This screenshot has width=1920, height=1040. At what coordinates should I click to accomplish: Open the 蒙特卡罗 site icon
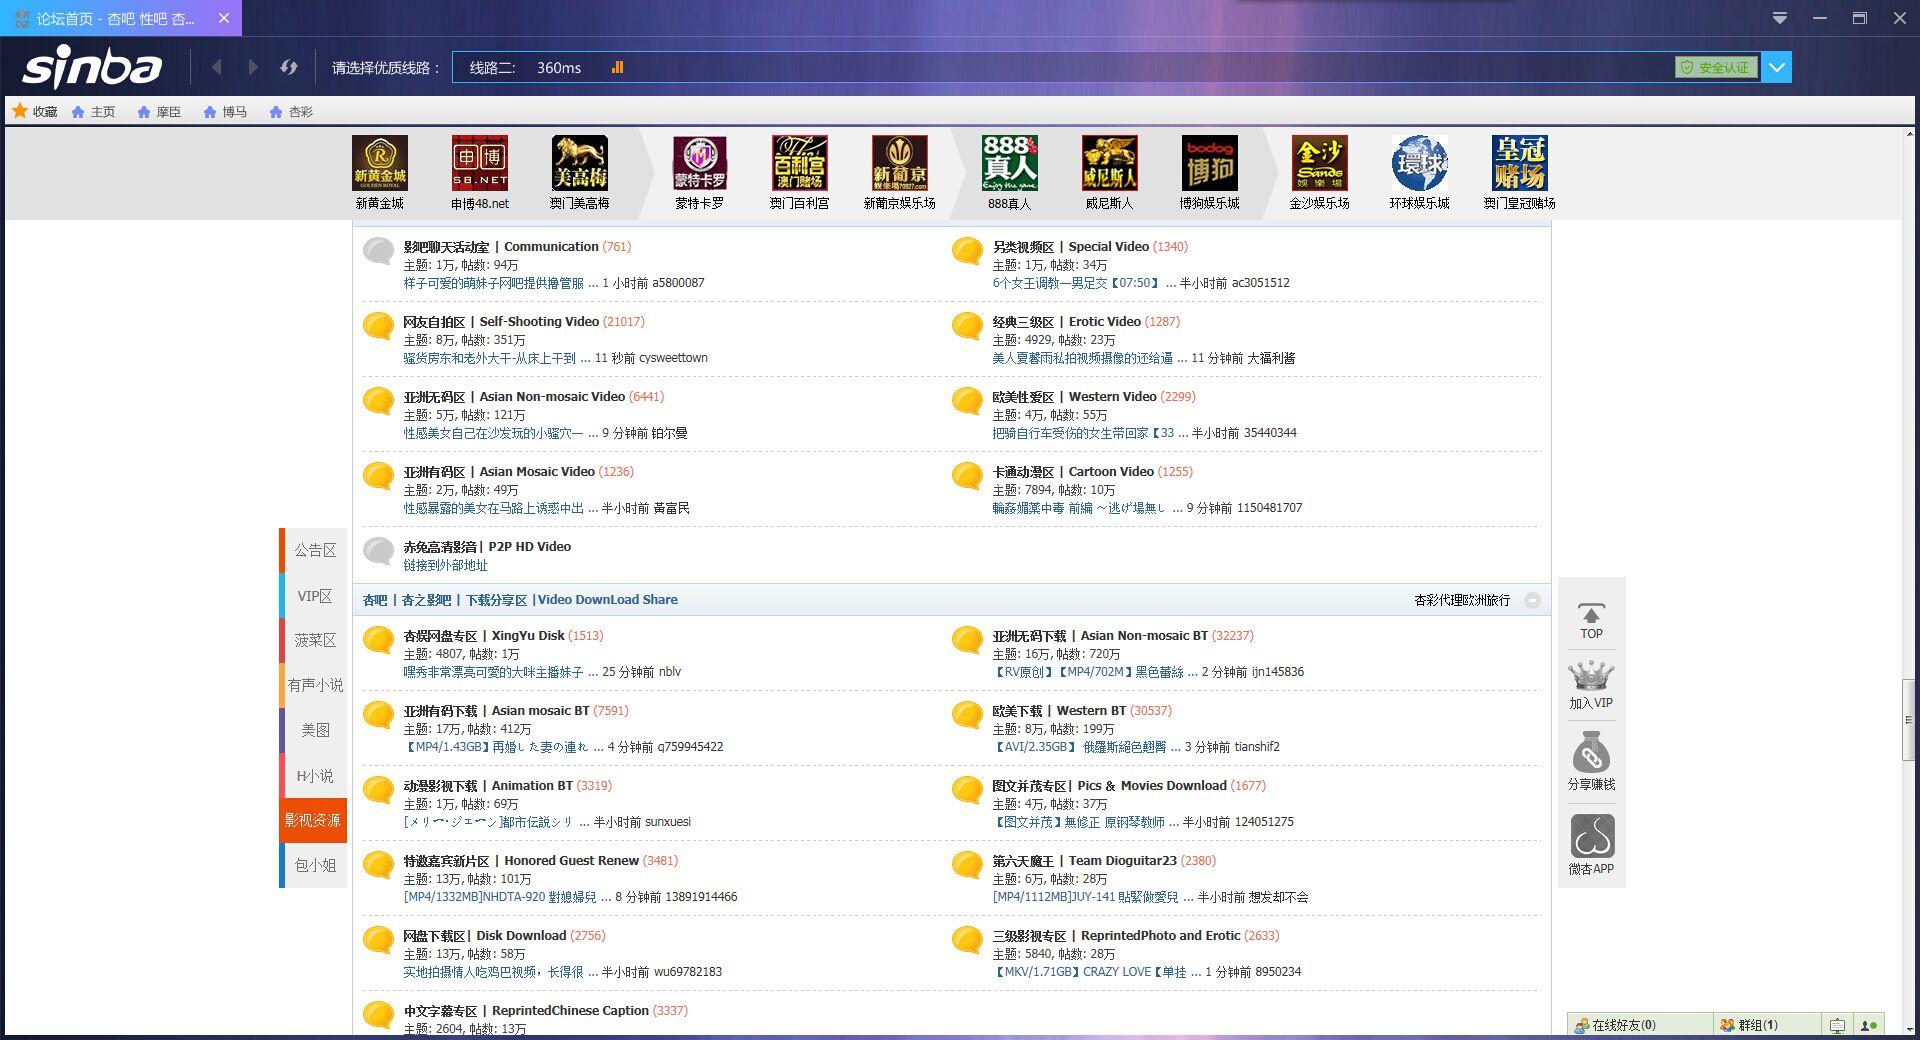pos(700,163)
